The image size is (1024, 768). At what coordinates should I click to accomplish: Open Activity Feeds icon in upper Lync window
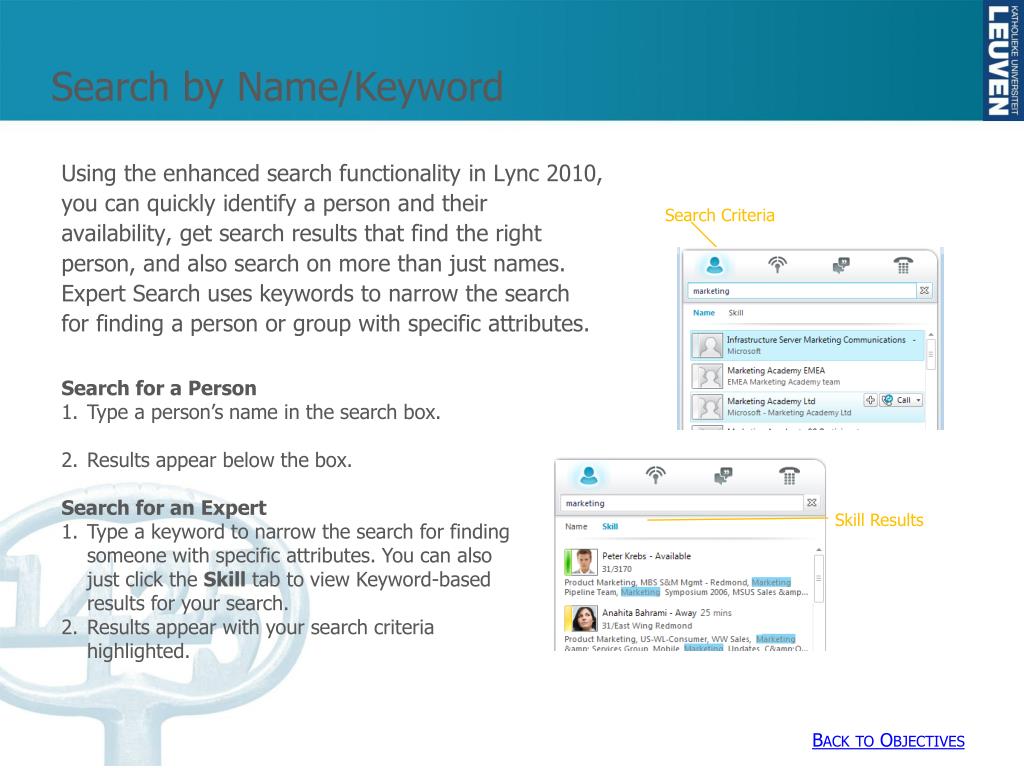pyautogui.click(x=777, y=265)
